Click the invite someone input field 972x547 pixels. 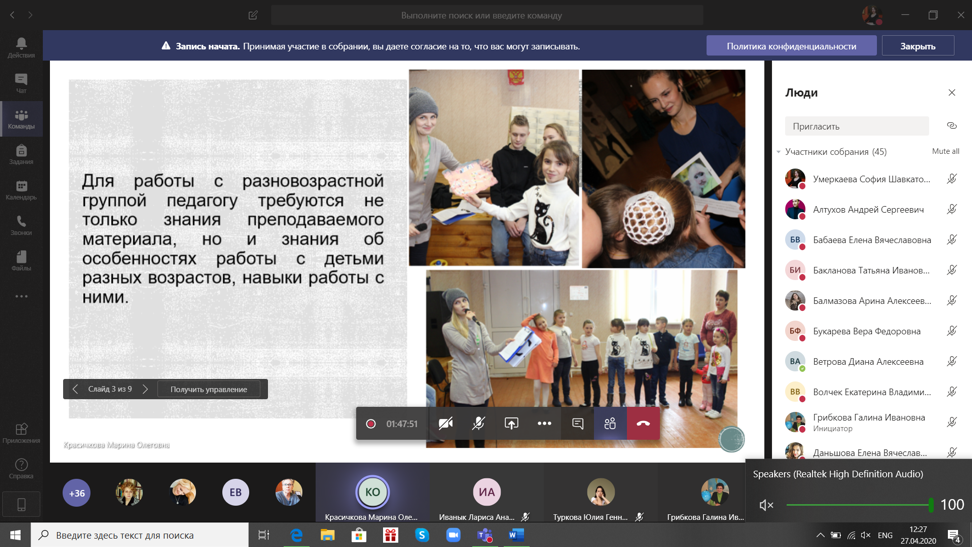[x=857, y=126]
